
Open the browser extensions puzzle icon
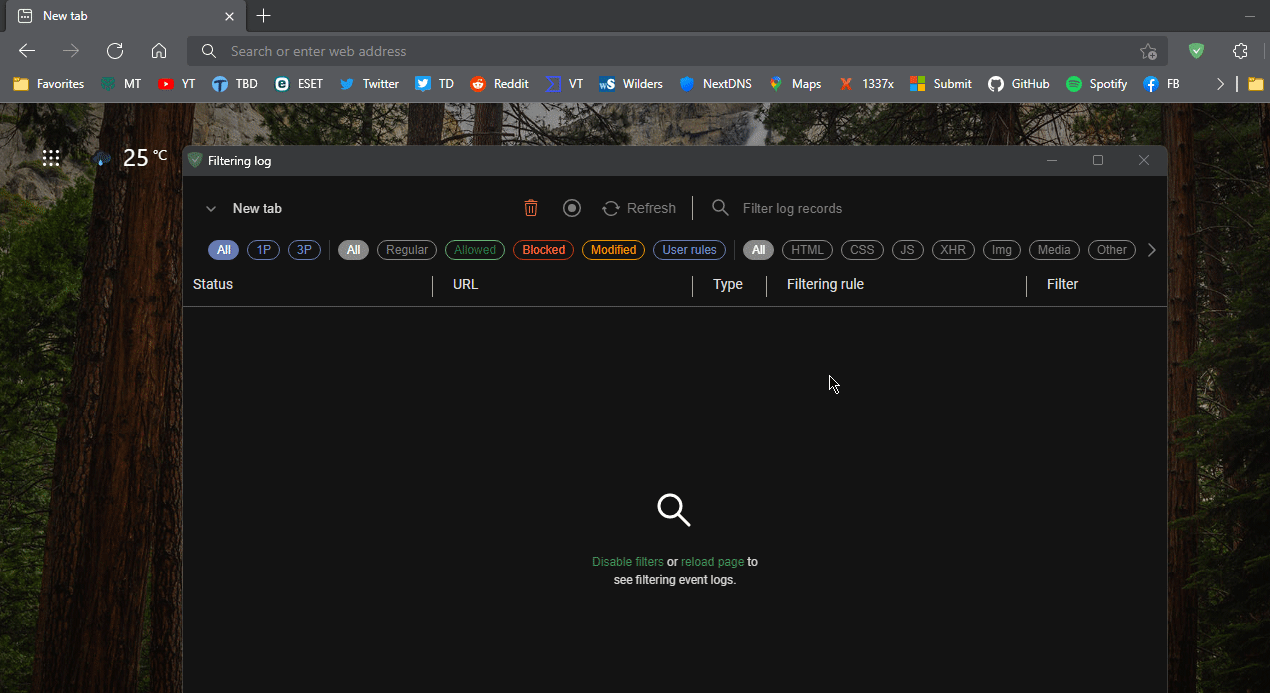[1240, 50]
